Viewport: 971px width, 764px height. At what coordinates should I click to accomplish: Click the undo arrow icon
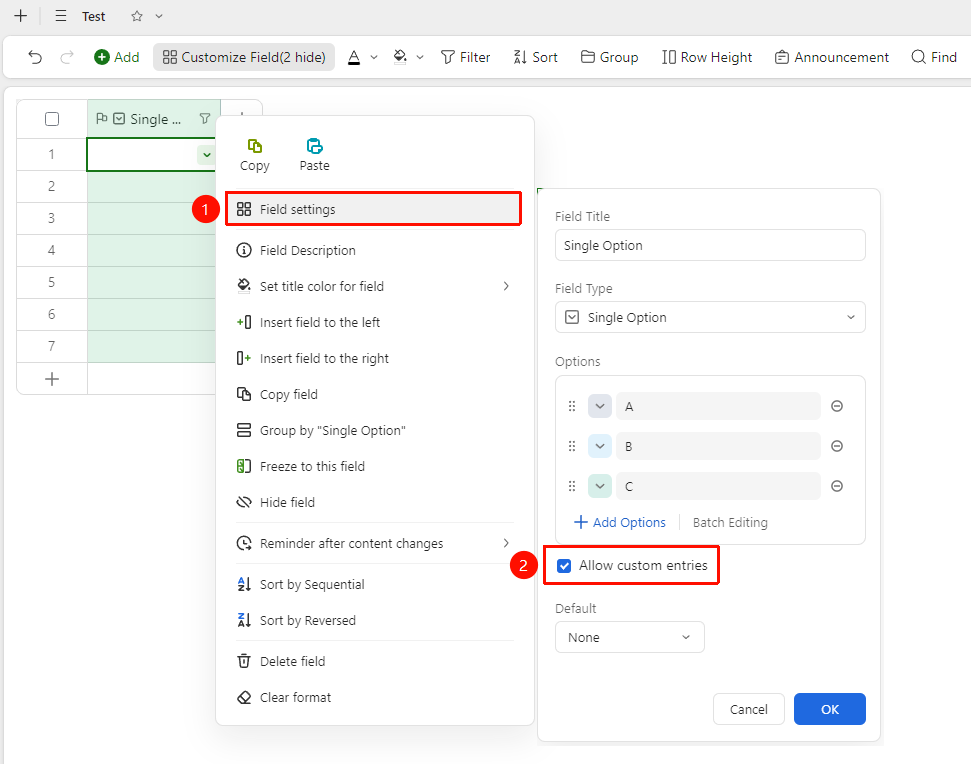35,57
